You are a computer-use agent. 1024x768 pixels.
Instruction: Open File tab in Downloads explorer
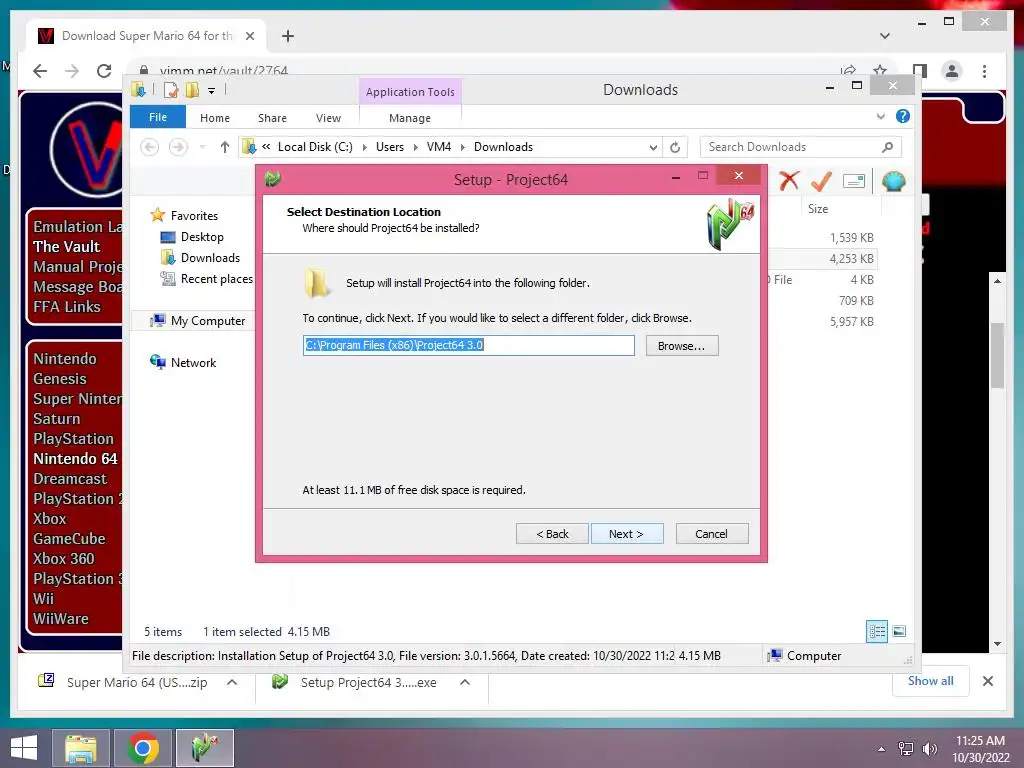point(157,117)
